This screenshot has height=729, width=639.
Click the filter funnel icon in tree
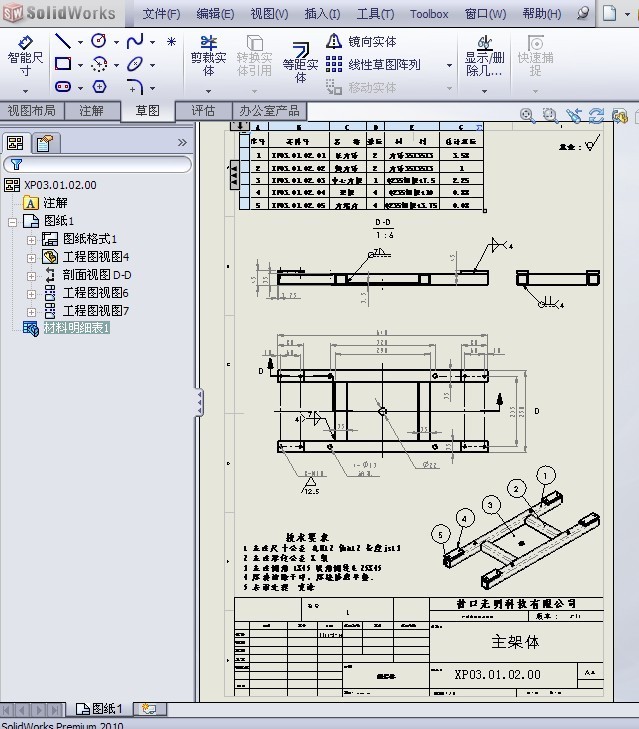[x=16, y=164]
